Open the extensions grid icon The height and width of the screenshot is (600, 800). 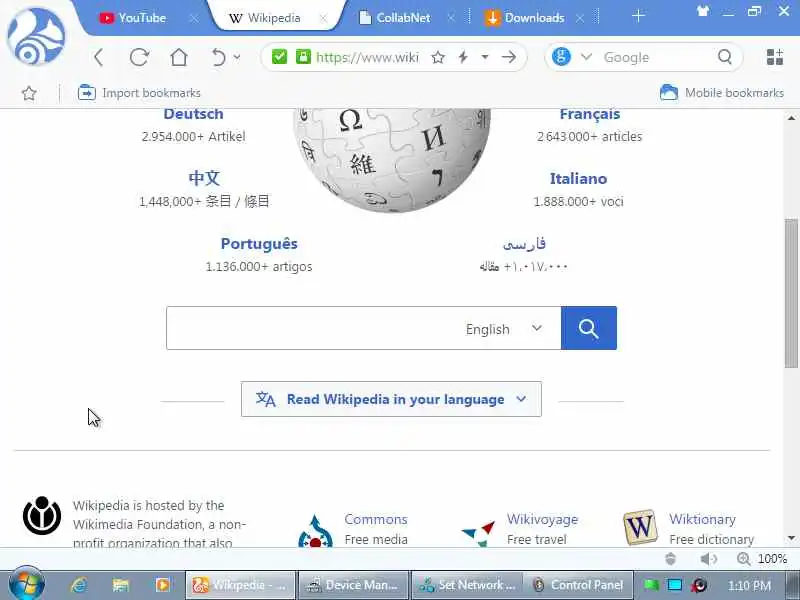pyautogui.click(x=774, y=57)
